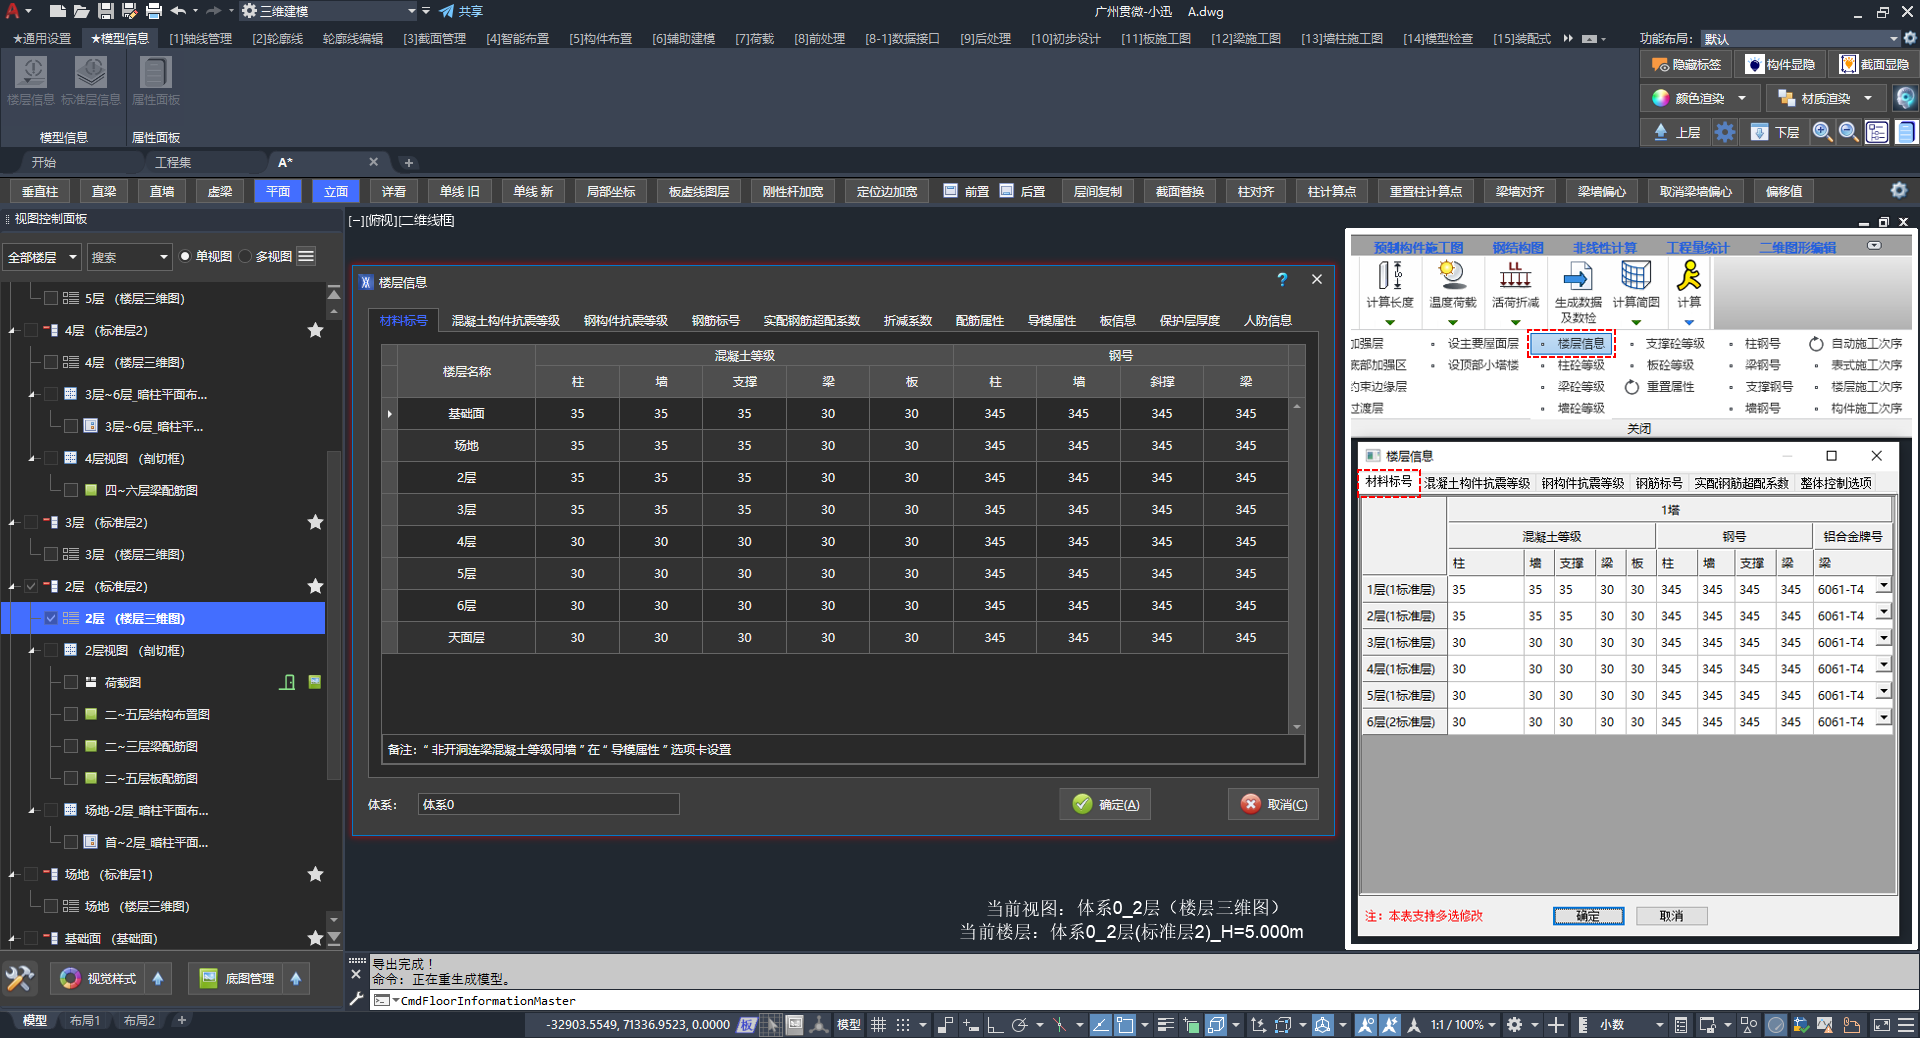The height and width of the screenshot is (1038, 1920).
Task: Toggle checkbox for 2层 (楼层三维图)
Action: [51, 618]
